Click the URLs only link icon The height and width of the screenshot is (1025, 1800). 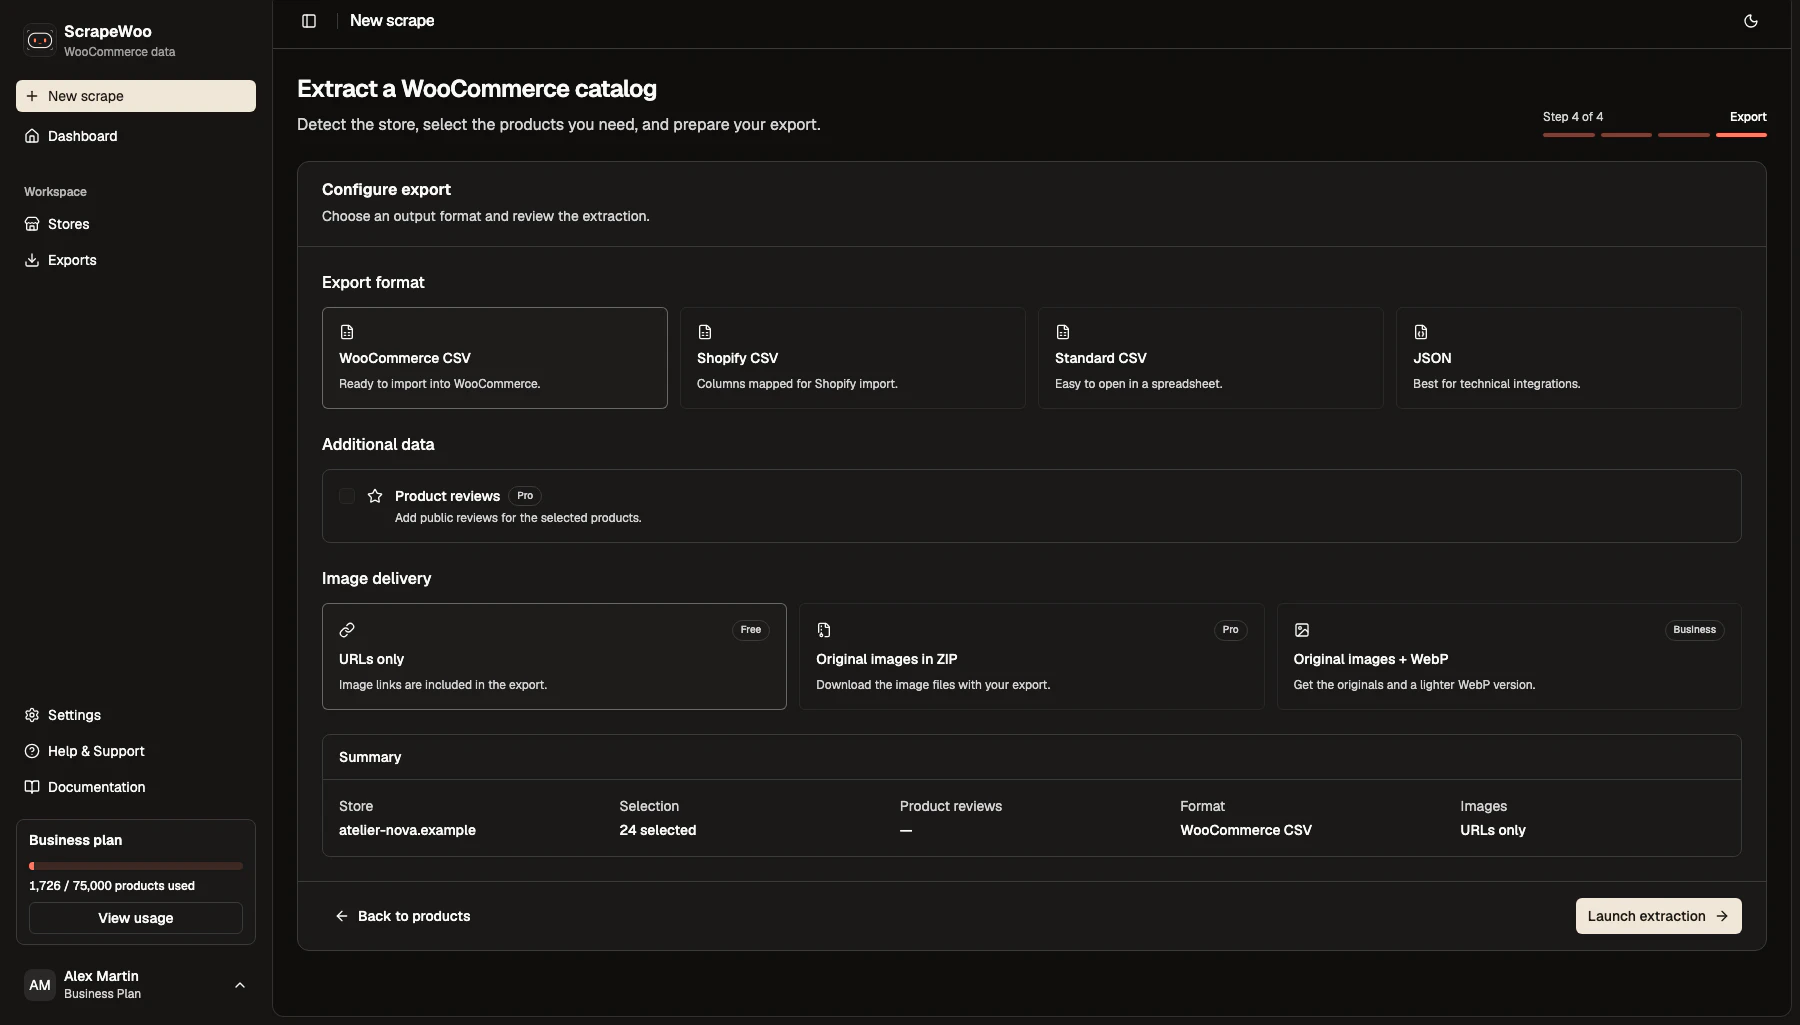click(347, 630)
